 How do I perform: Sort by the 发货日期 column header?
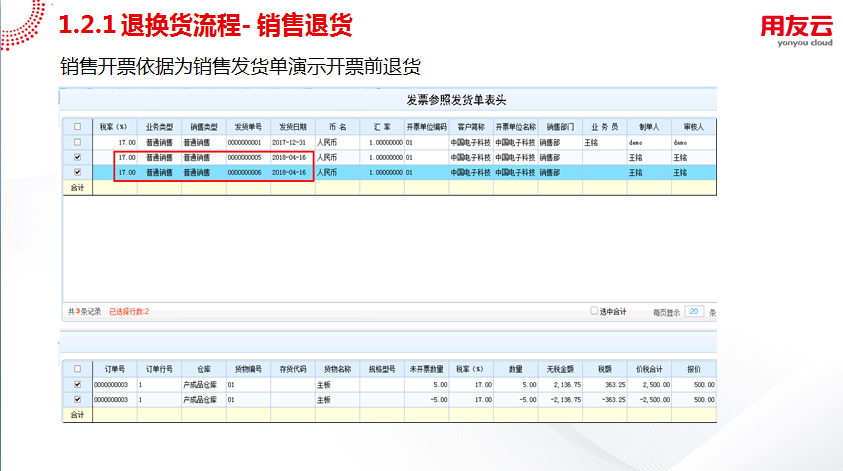[x=292, y=127]
